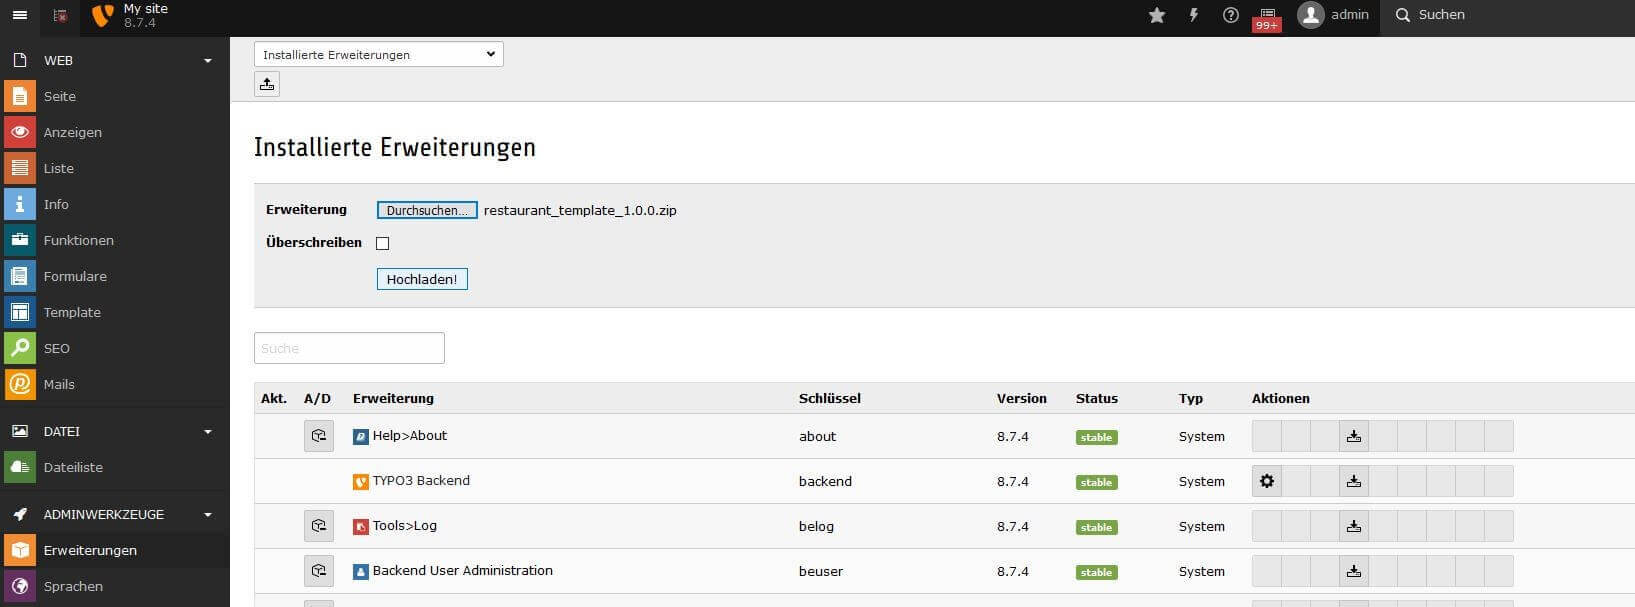
Task: Download the about extension as zip
Action: [1354, 436]
